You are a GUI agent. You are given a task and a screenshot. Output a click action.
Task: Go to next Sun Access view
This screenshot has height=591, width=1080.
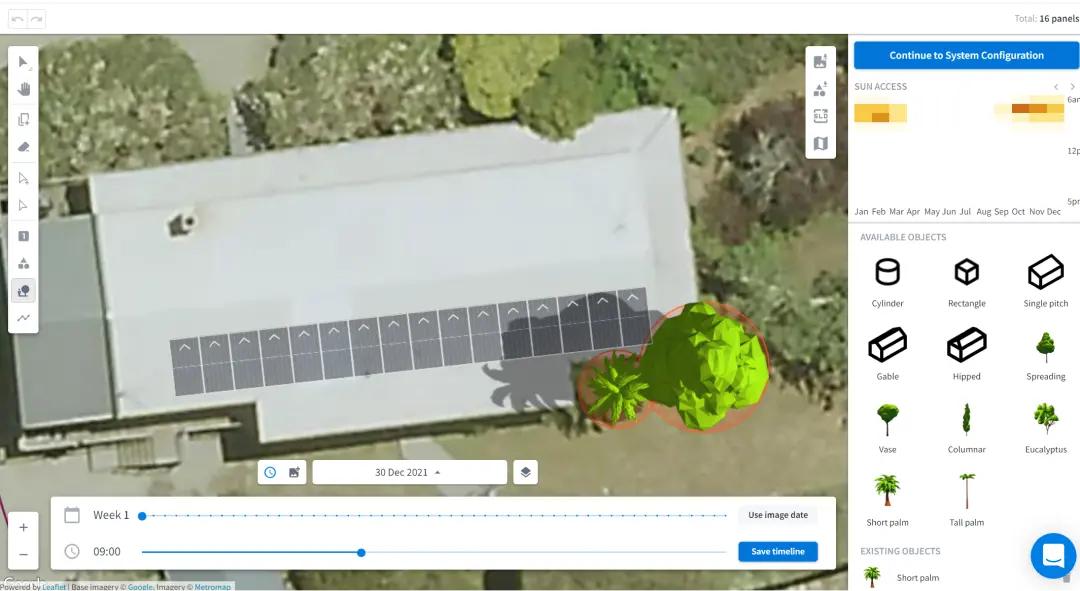(1072, 87)
